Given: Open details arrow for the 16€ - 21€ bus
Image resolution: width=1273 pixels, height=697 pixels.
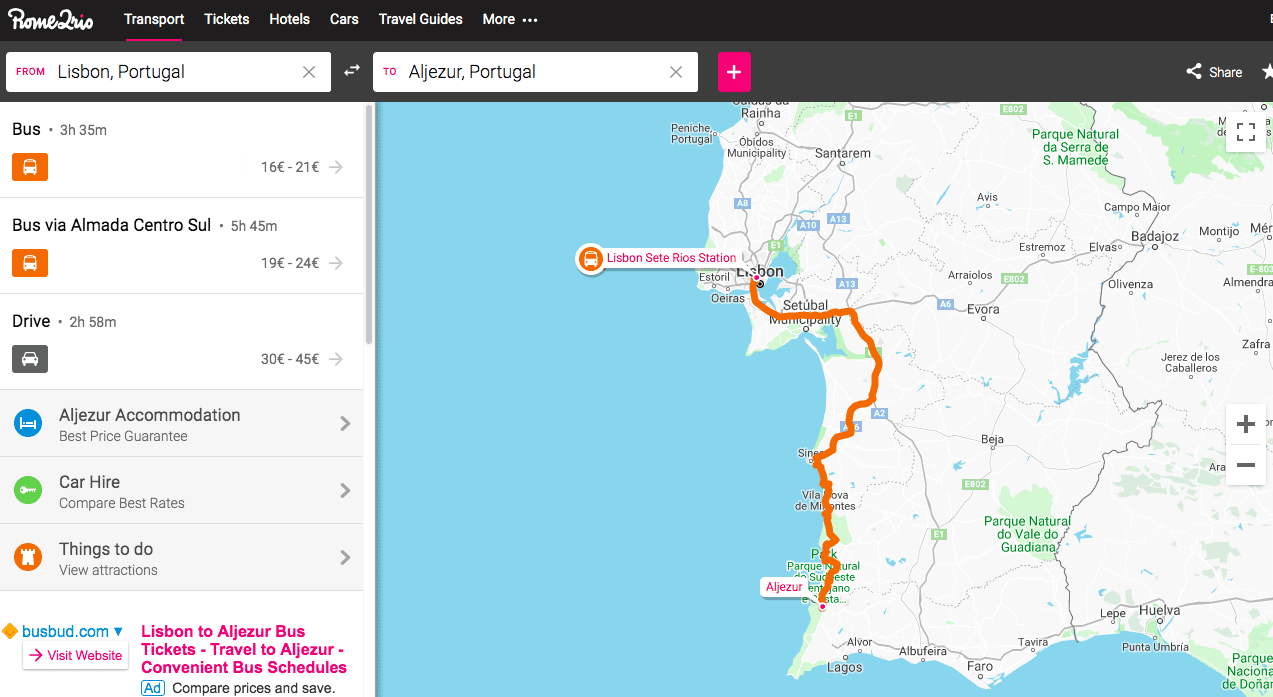Looking at the screenshot, I should click(x=336, y=167).
